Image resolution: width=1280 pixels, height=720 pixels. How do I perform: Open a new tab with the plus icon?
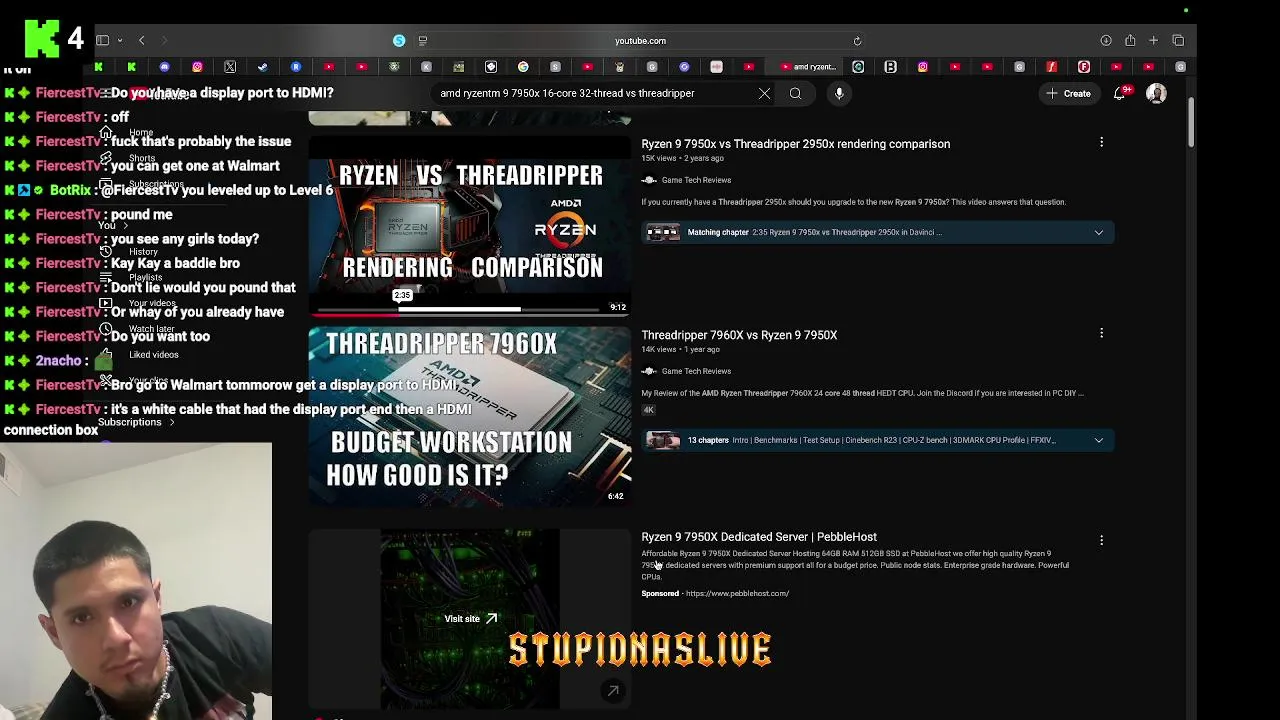[1153, 40]
